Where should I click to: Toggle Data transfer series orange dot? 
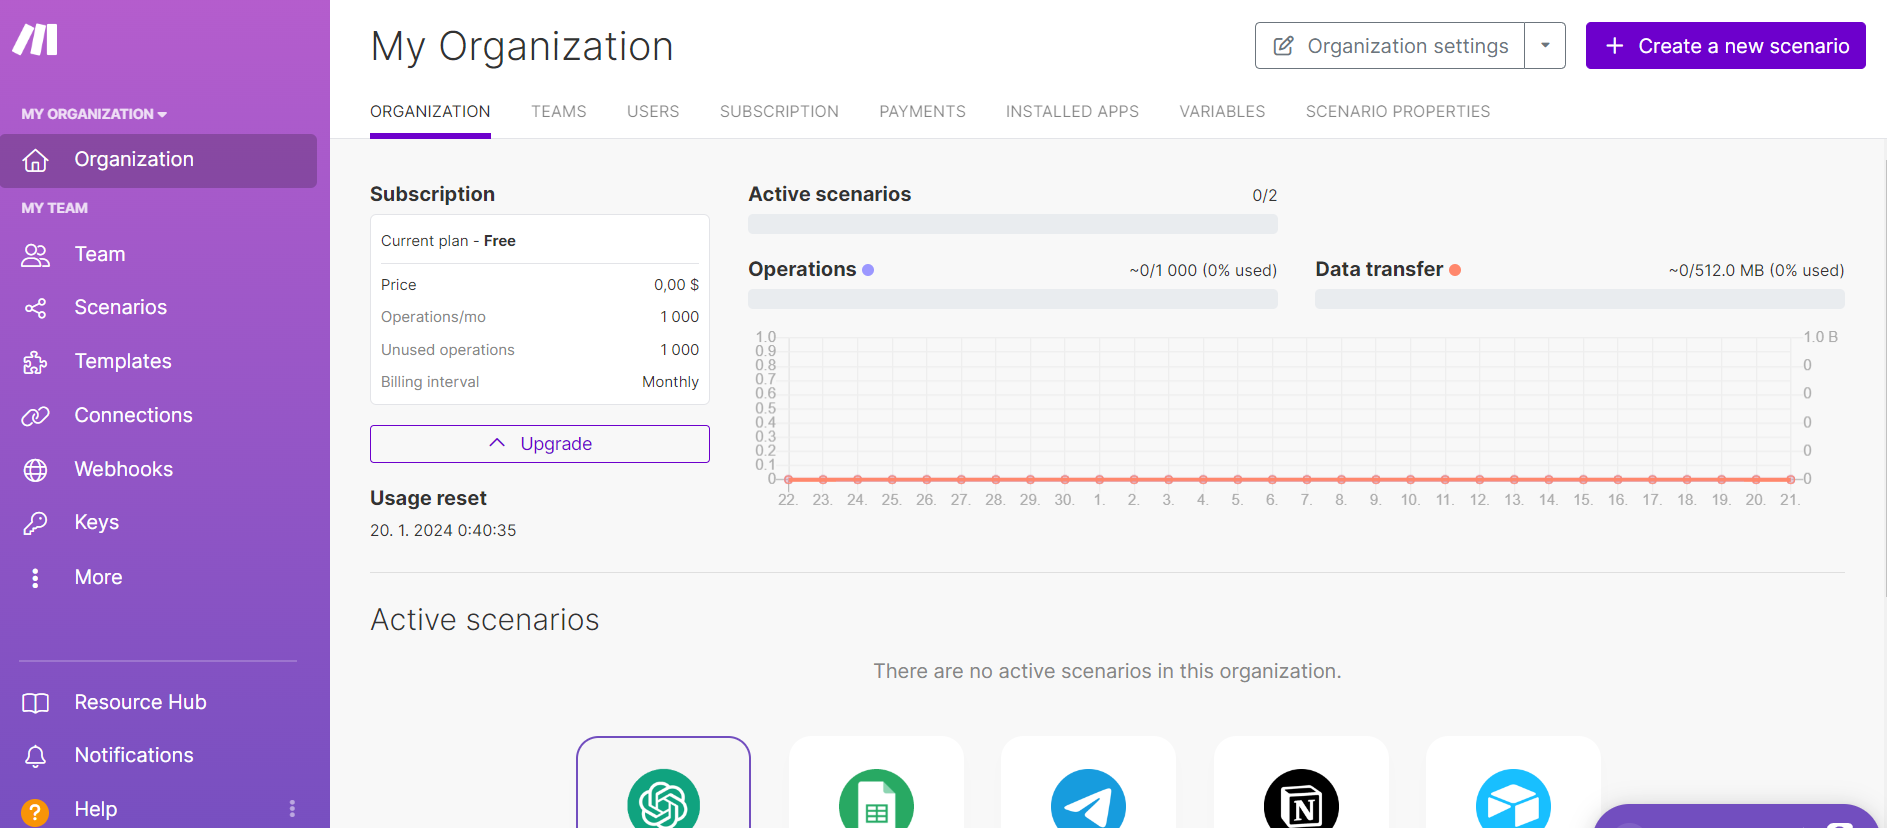1455,270
